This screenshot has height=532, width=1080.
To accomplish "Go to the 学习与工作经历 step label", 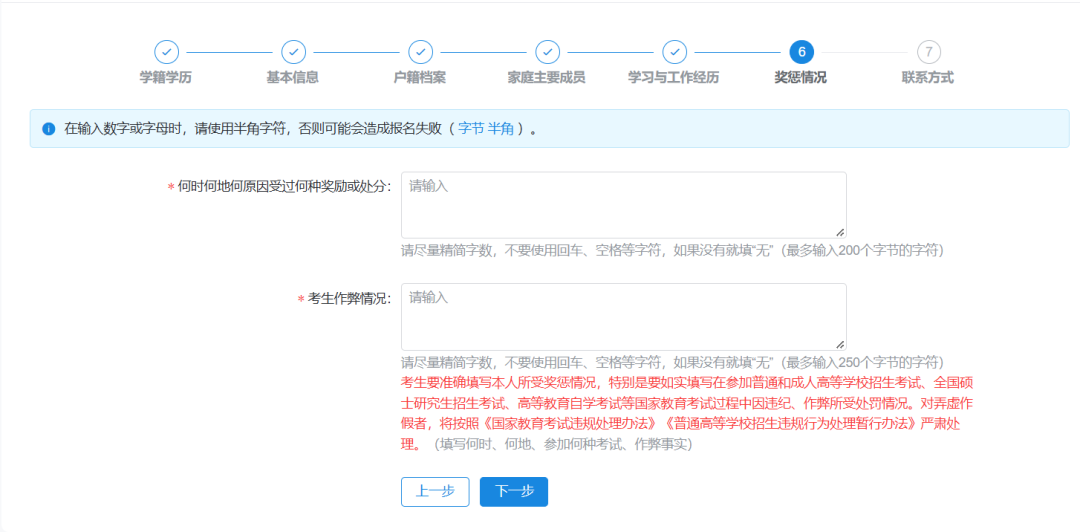I will (674, 77).
